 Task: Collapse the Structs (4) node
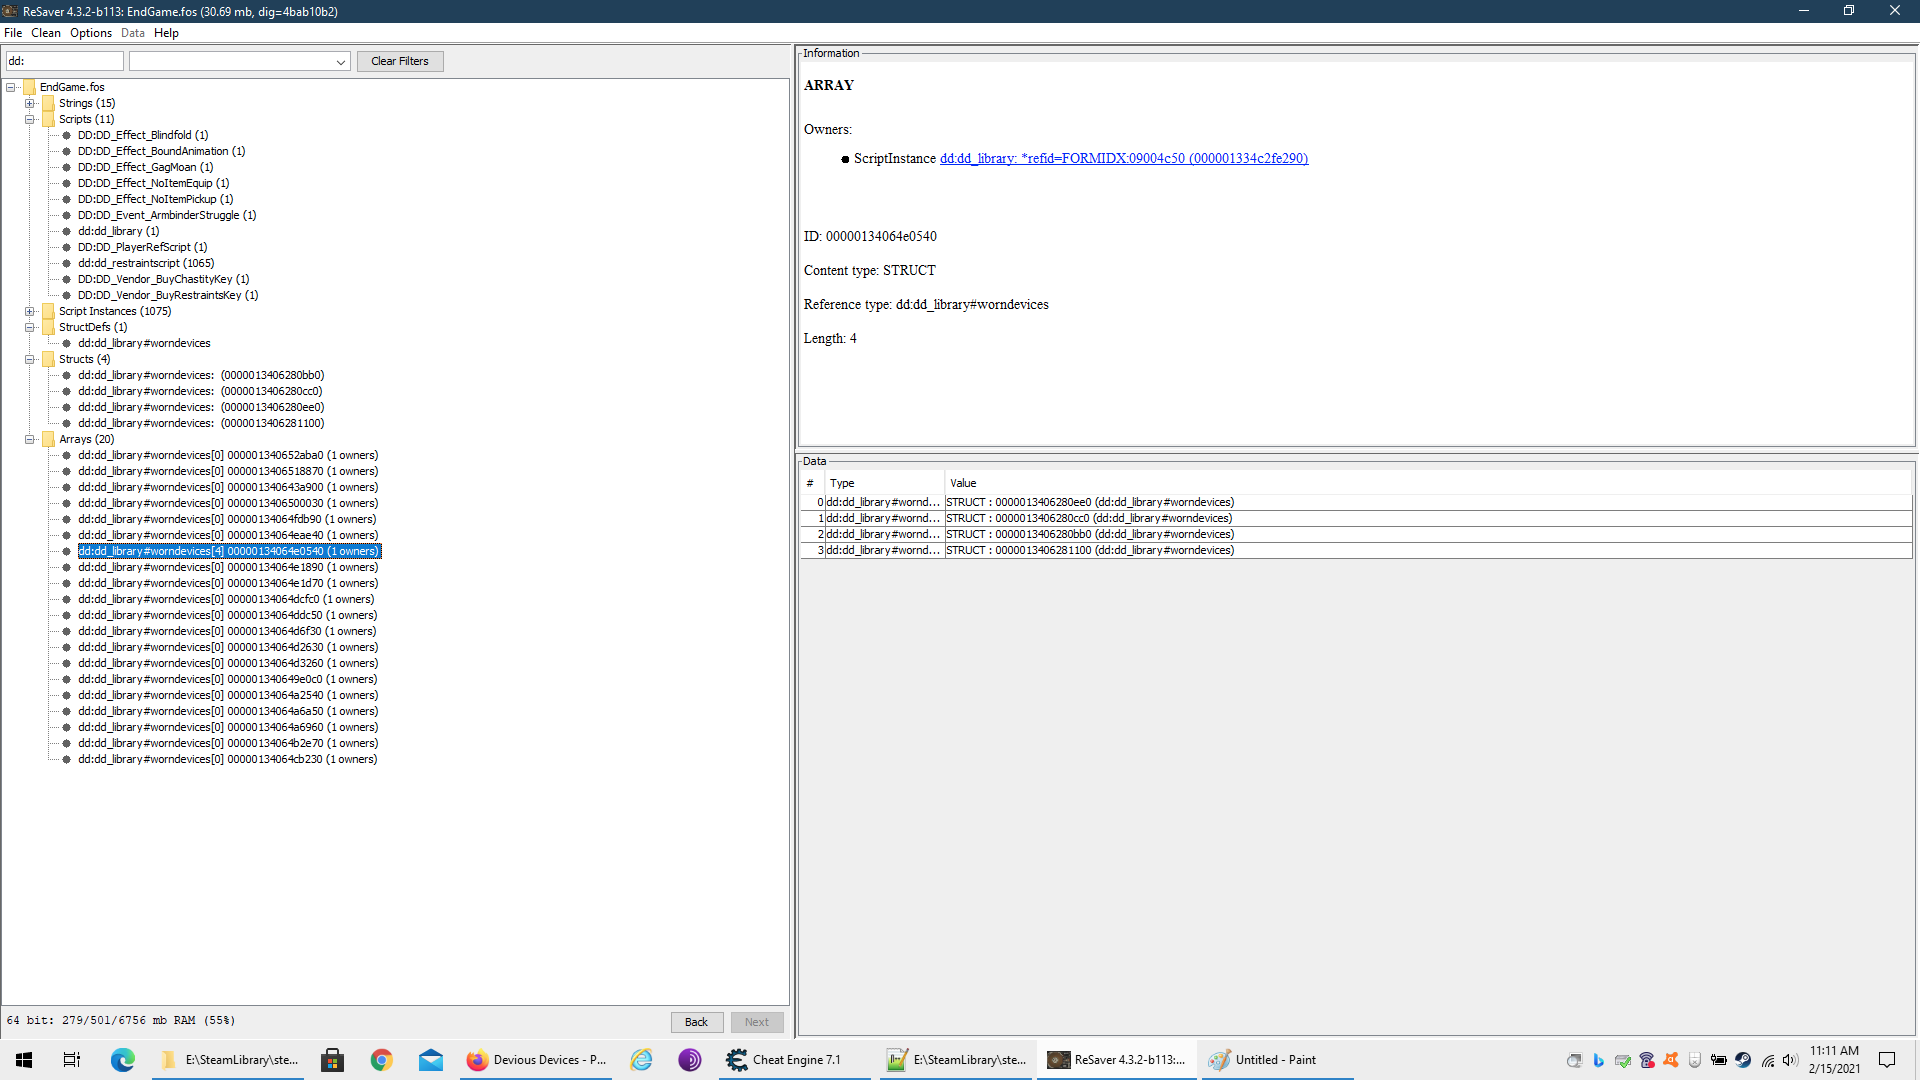pyautogui.click(x=30, y=359)
